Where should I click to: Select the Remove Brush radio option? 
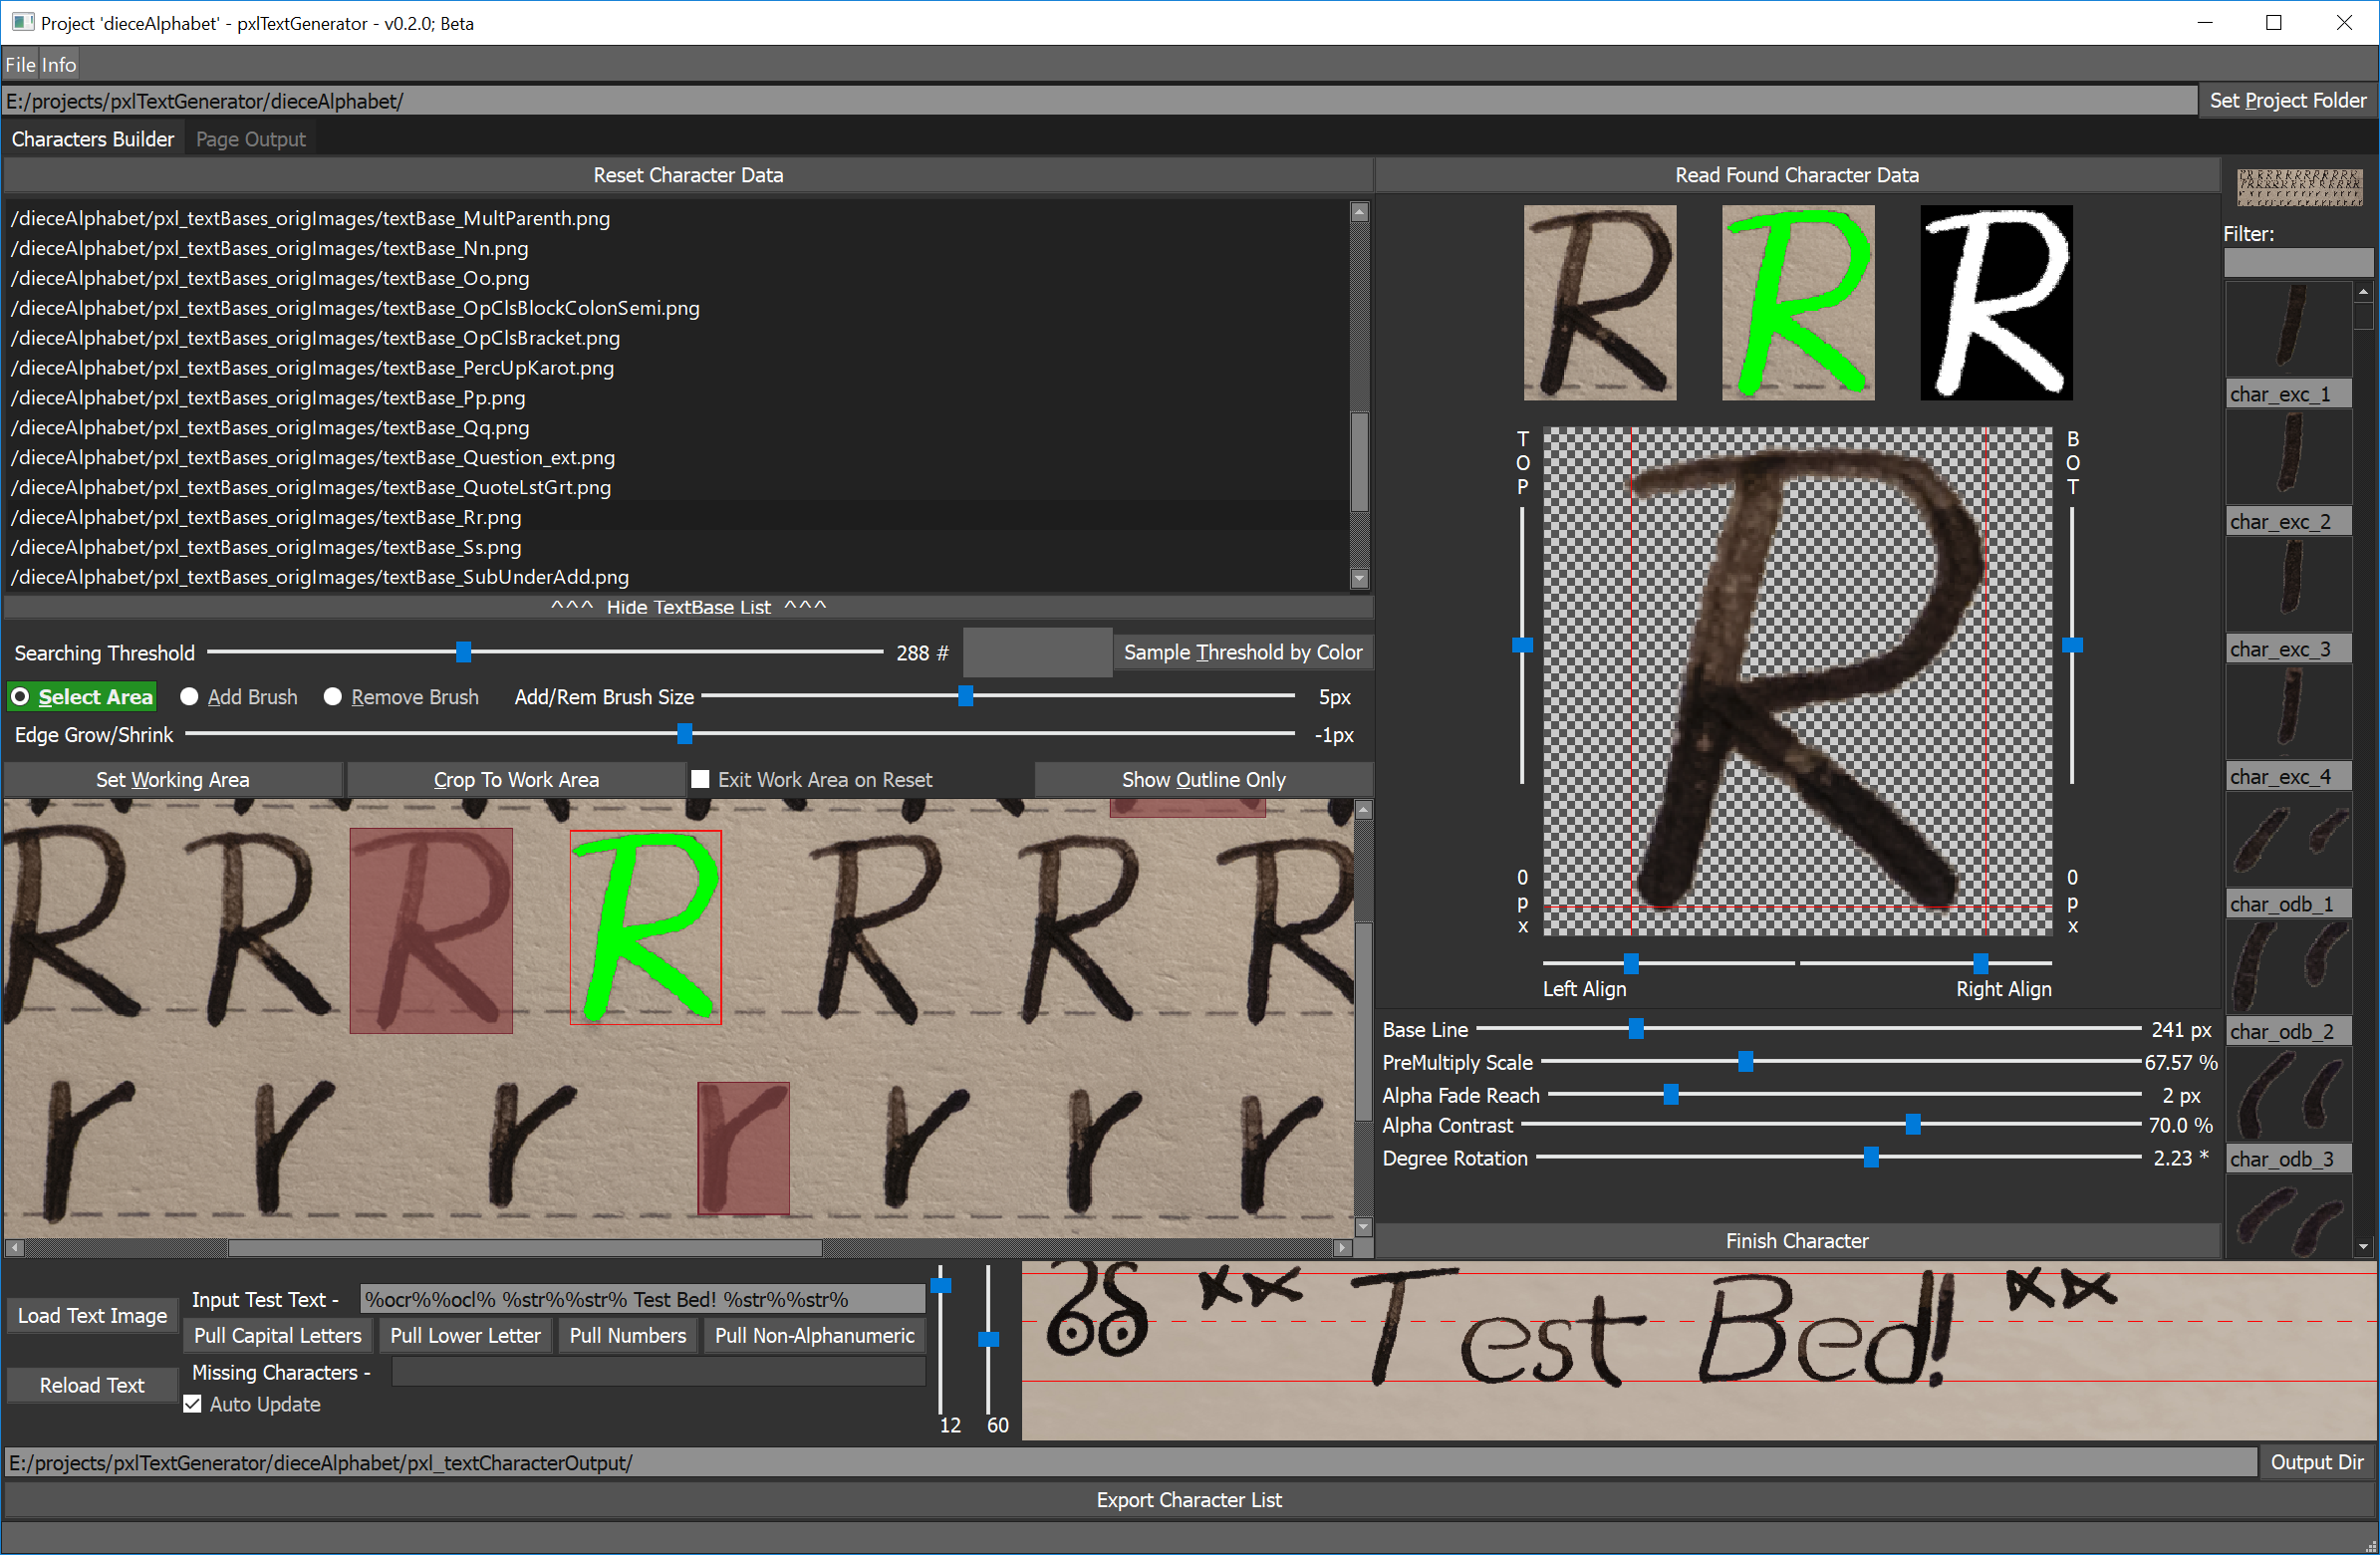[333, 697]
